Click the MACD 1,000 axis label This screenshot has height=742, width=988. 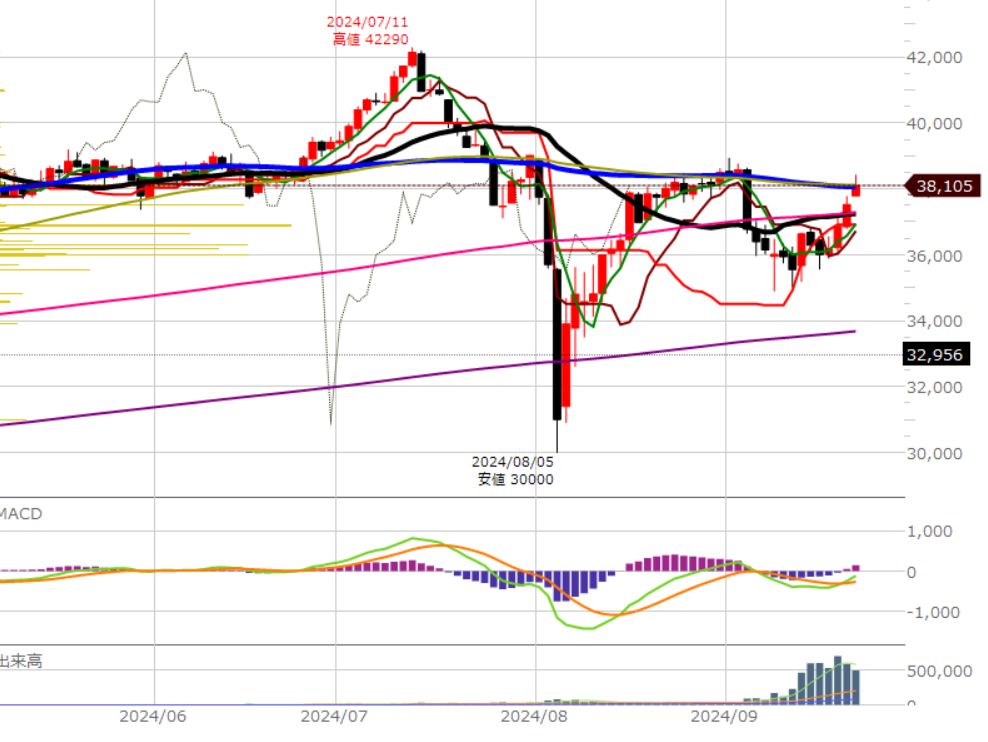[929, 532]
